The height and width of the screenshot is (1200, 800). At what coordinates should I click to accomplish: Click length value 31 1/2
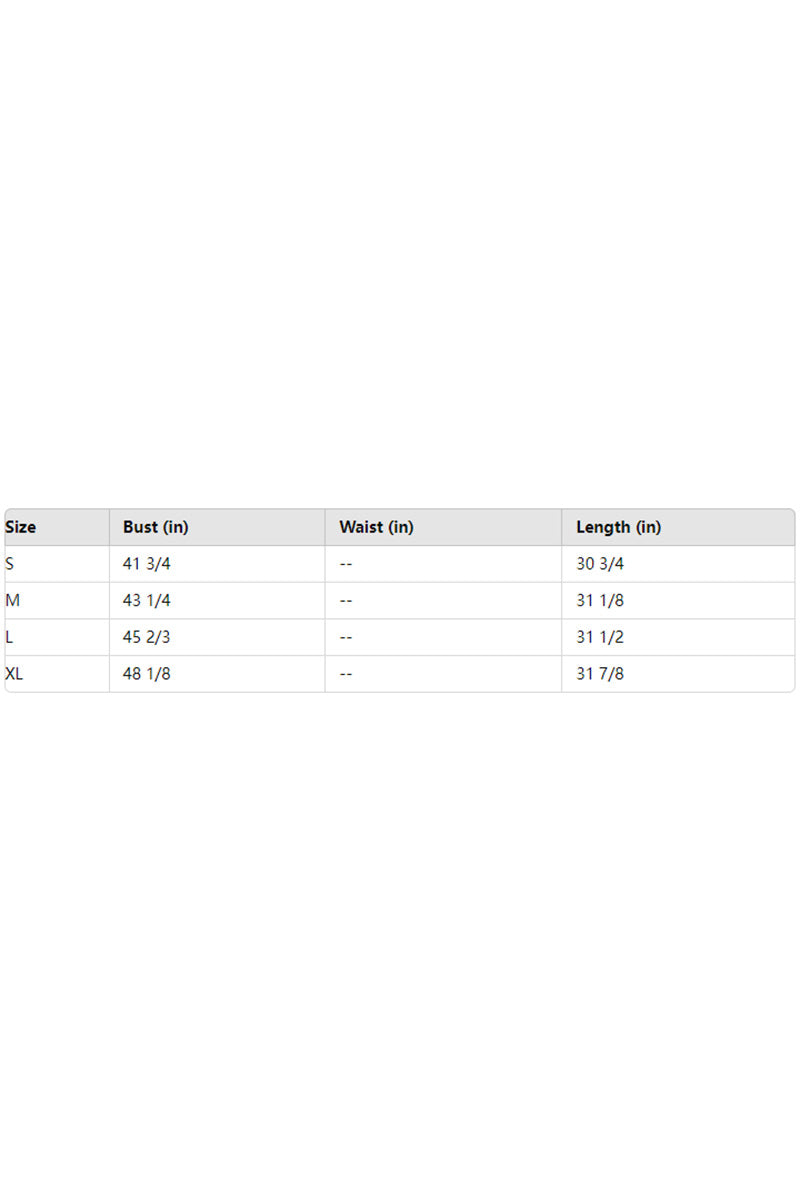click(x=600, y=637)
